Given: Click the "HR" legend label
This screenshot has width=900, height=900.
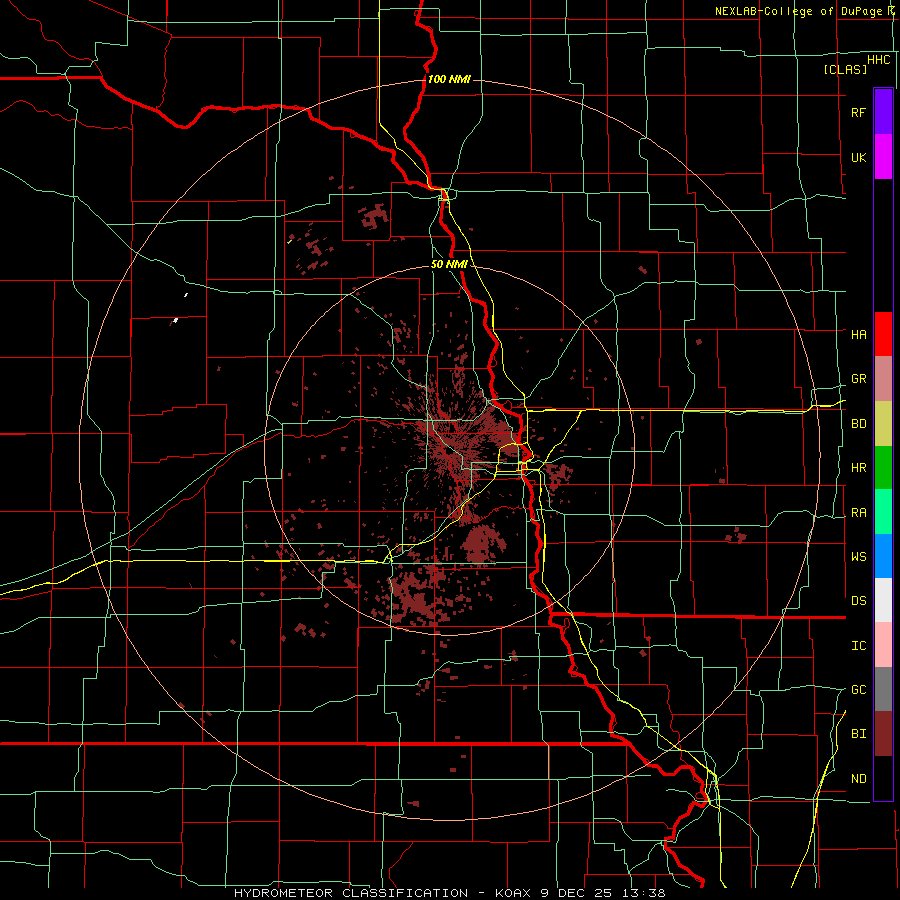Looking at the screenshot, I should [858, 468].
